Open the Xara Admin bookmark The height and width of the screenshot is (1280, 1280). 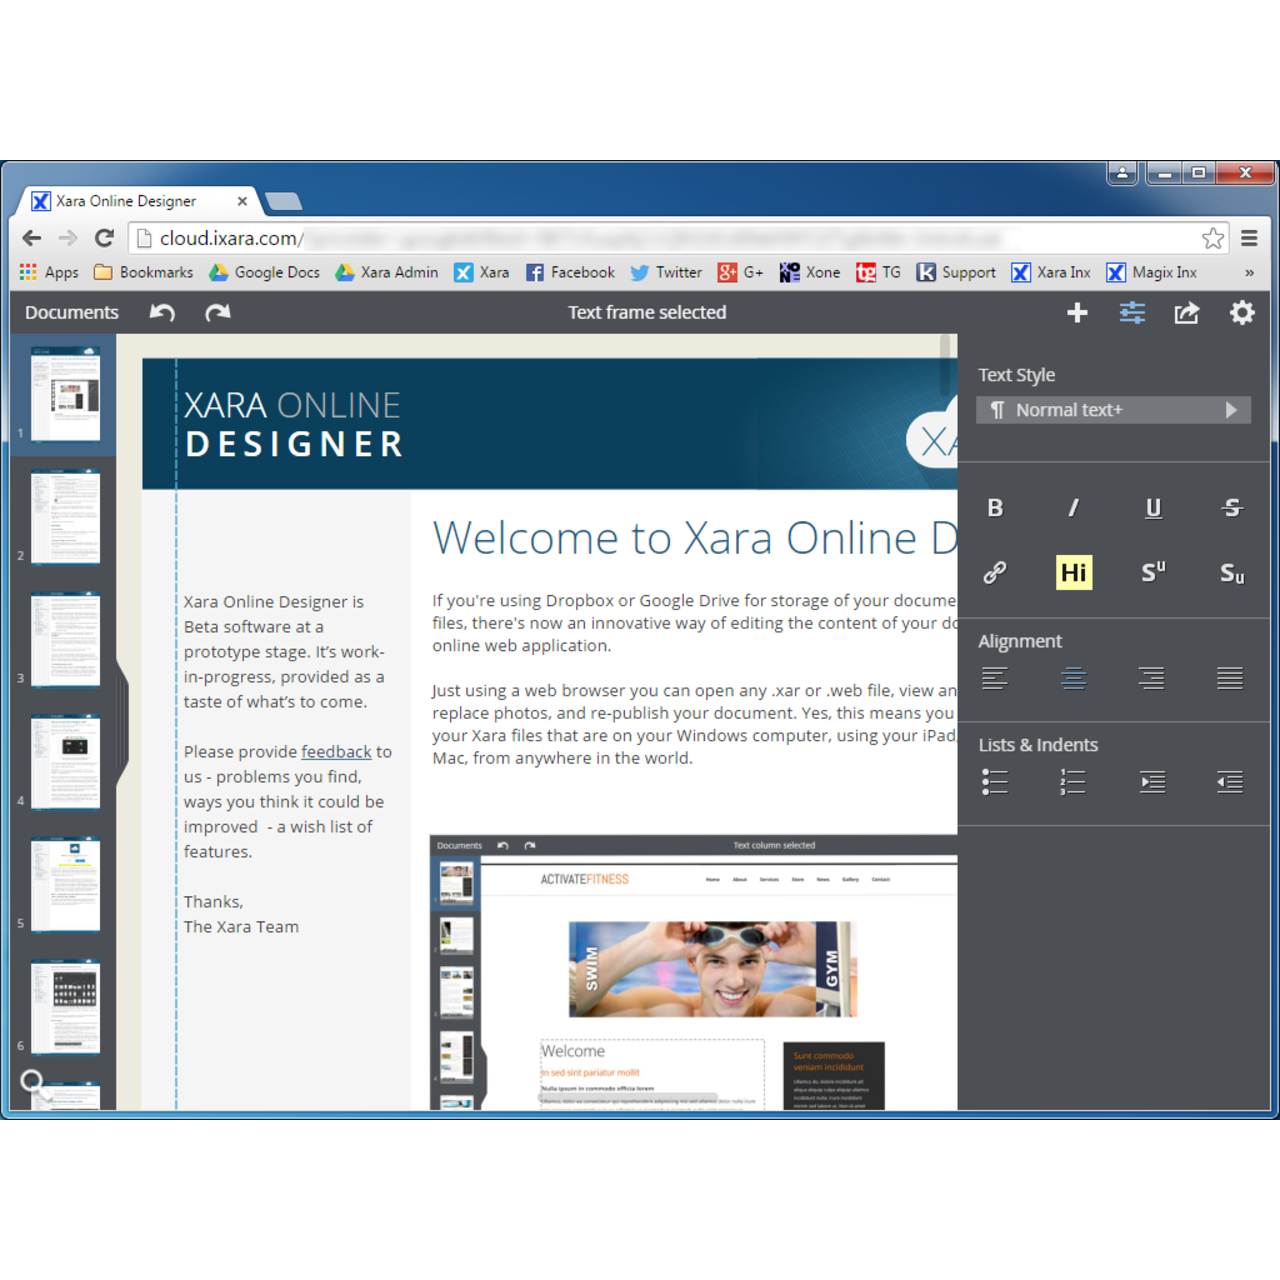[386, 272]
